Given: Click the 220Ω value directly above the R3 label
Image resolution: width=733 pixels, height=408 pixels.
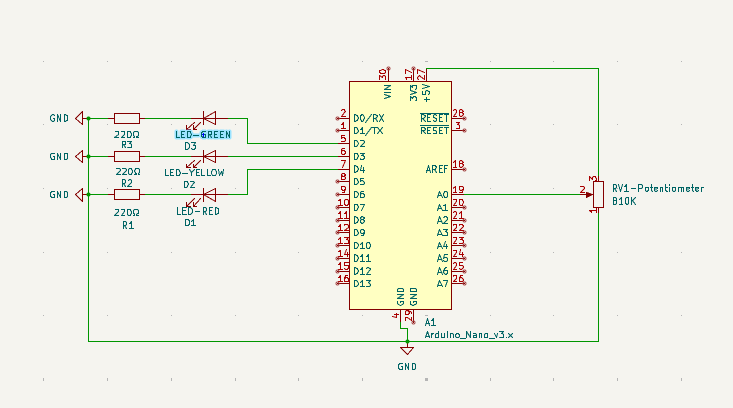Looking at the screenshot, I should pyautogui.click(x=127, y=135).
